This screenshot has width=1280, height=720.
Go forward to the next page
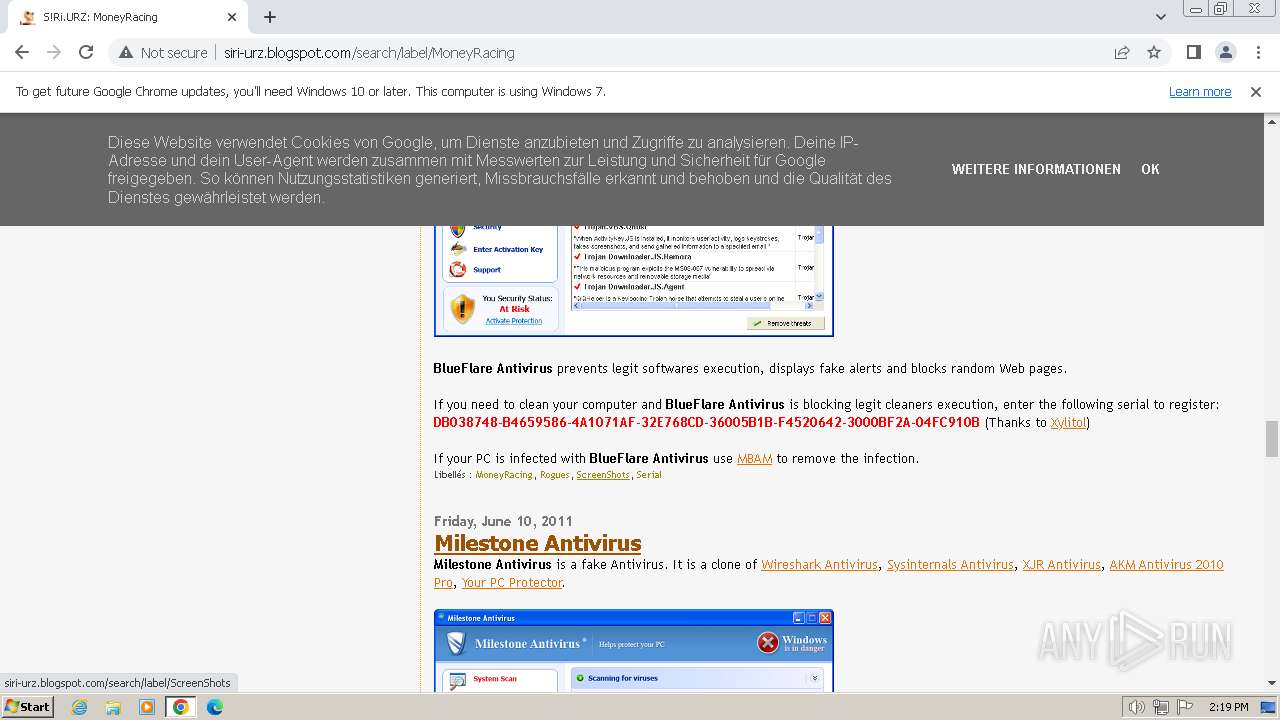(54, 53)
